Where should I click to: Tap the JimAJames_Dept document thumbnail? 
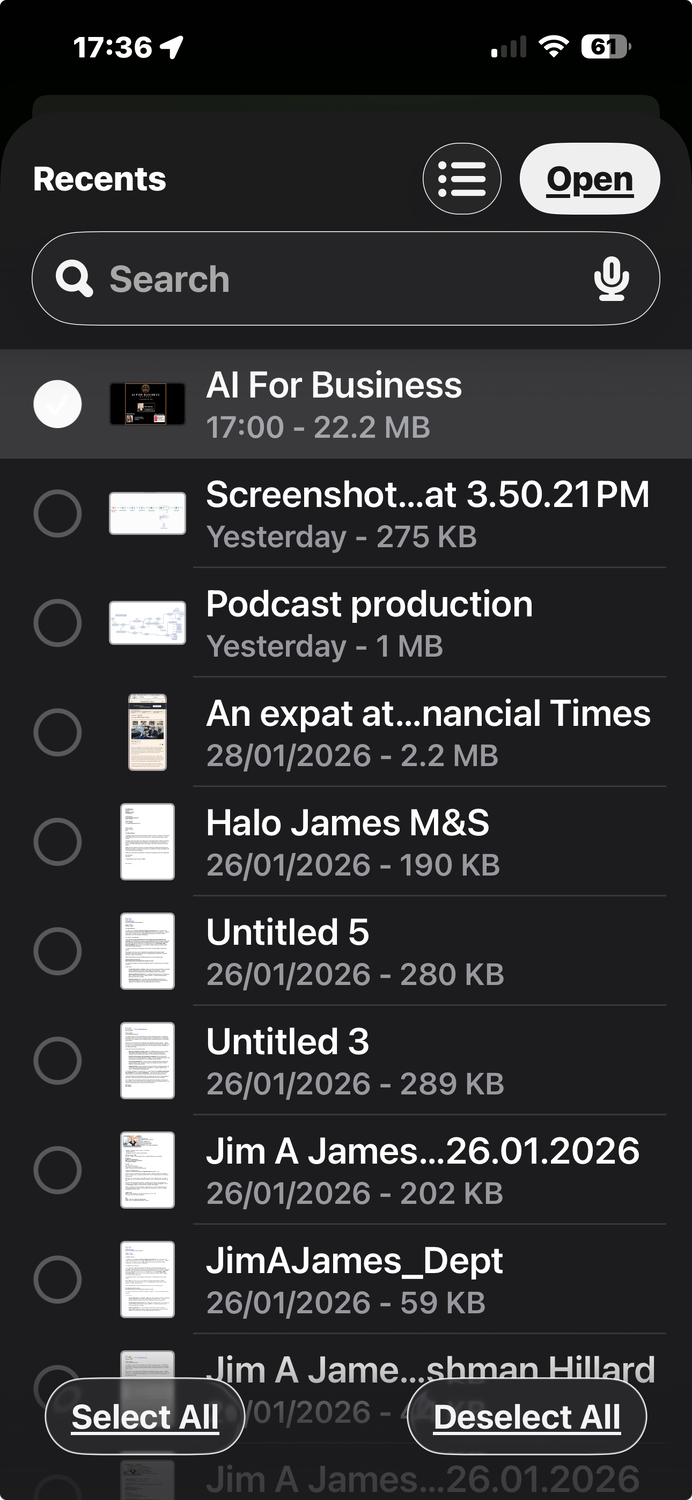coord(147,1279)
